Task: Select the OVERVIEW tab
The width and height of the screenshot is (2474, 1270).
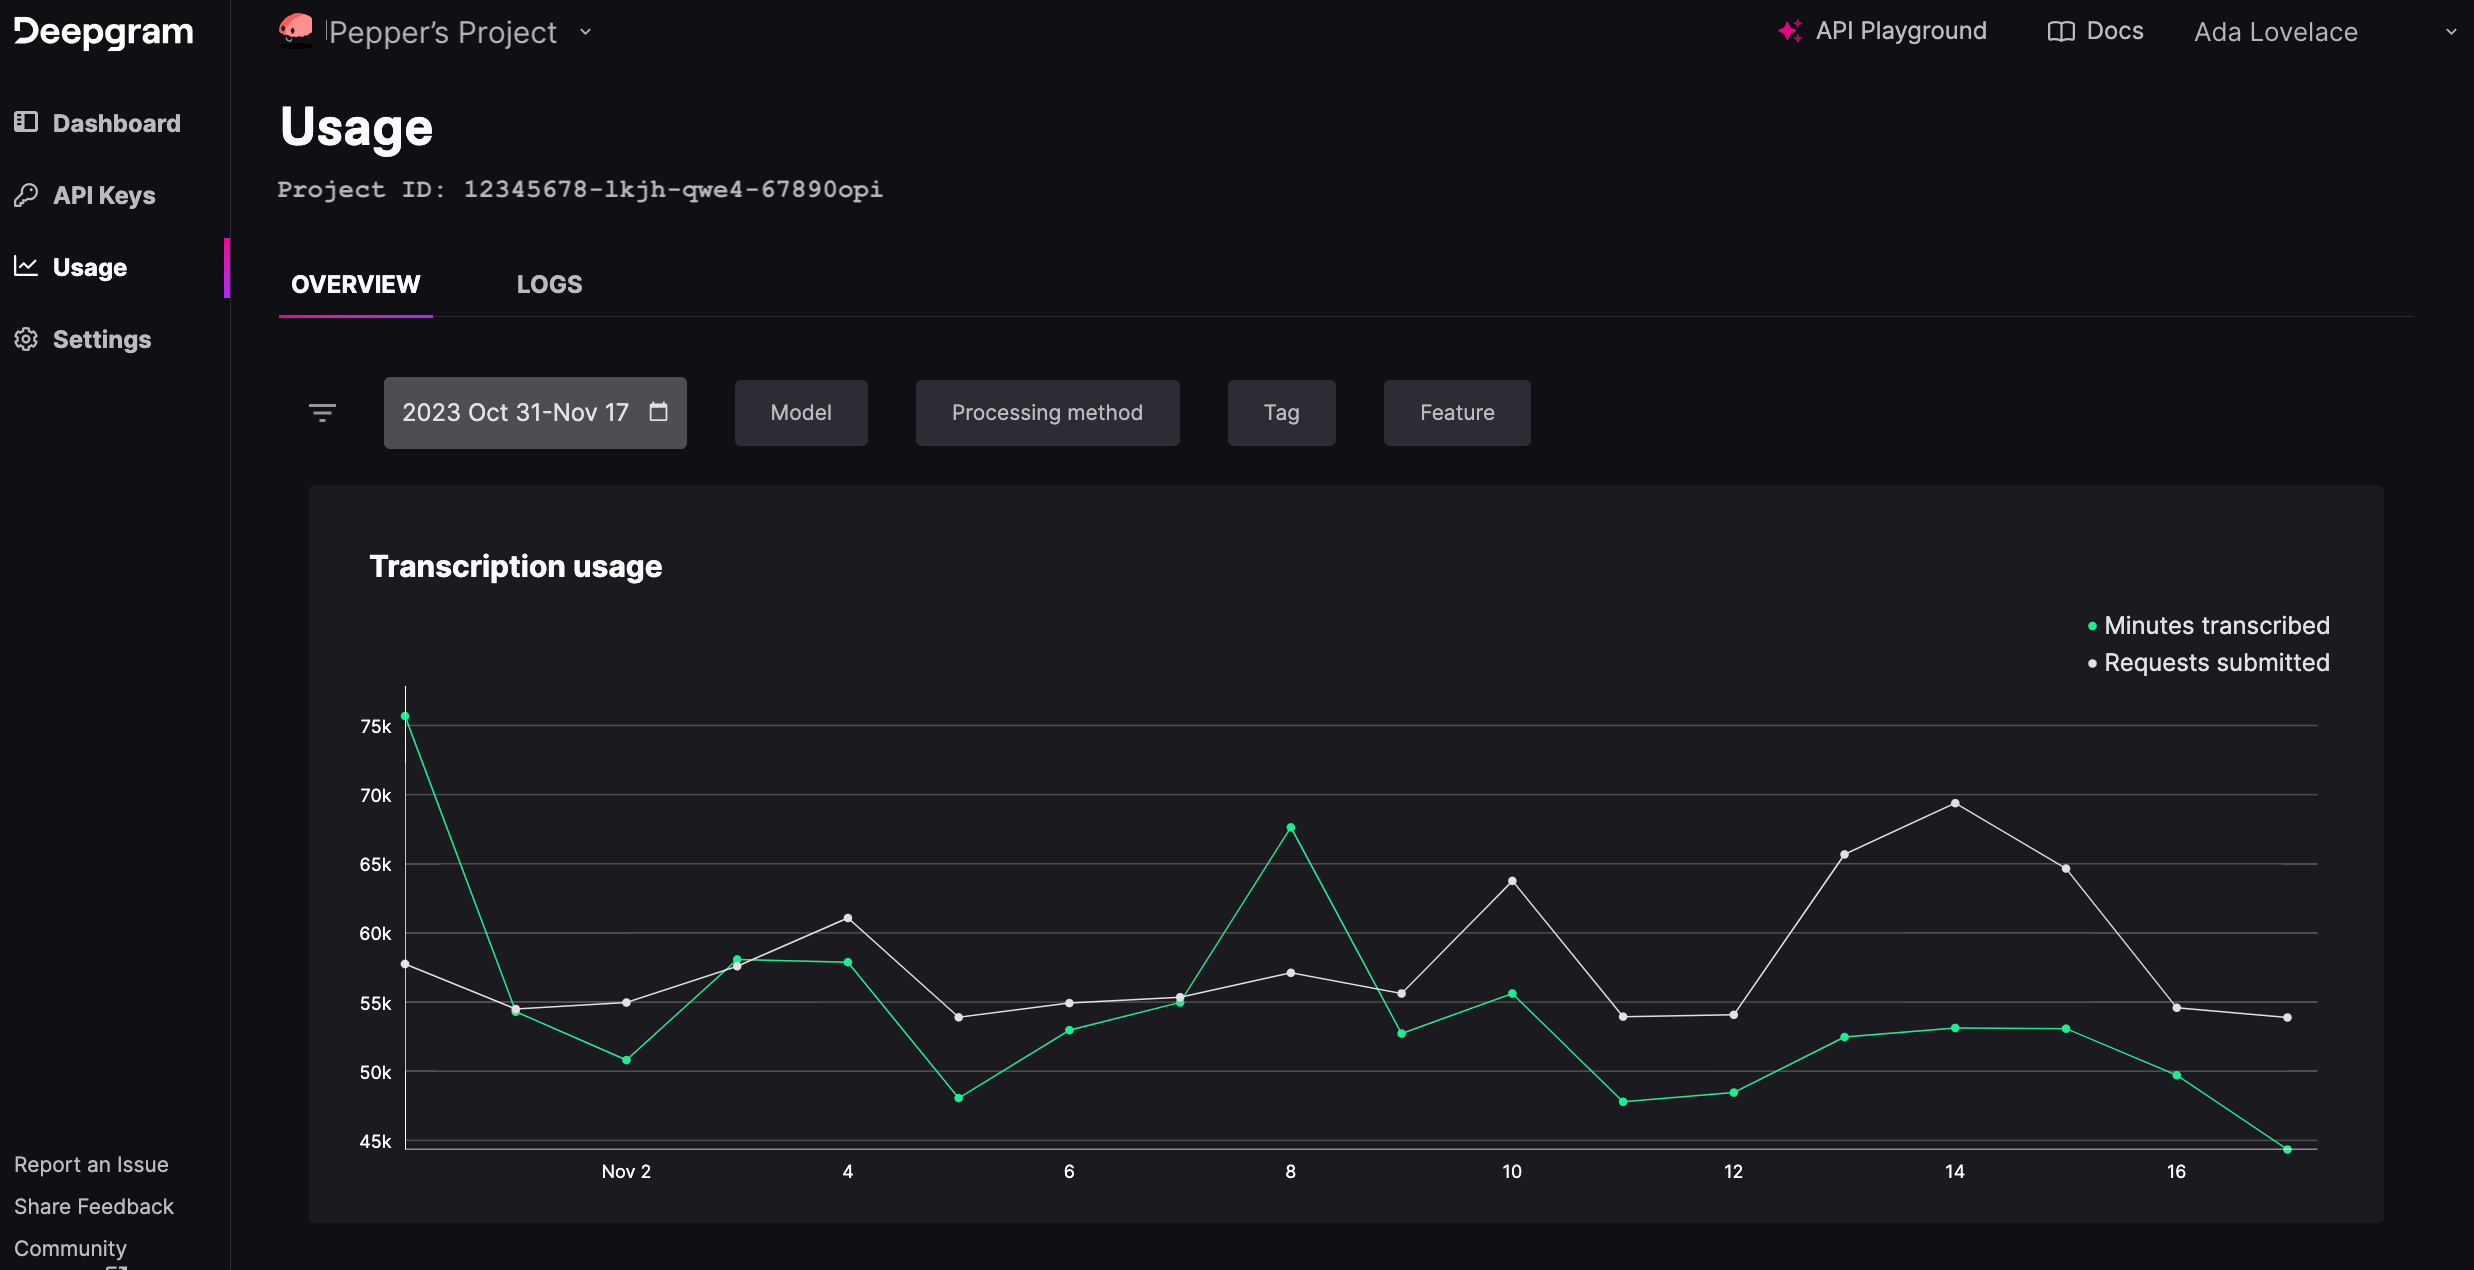Action: [355, 284]
